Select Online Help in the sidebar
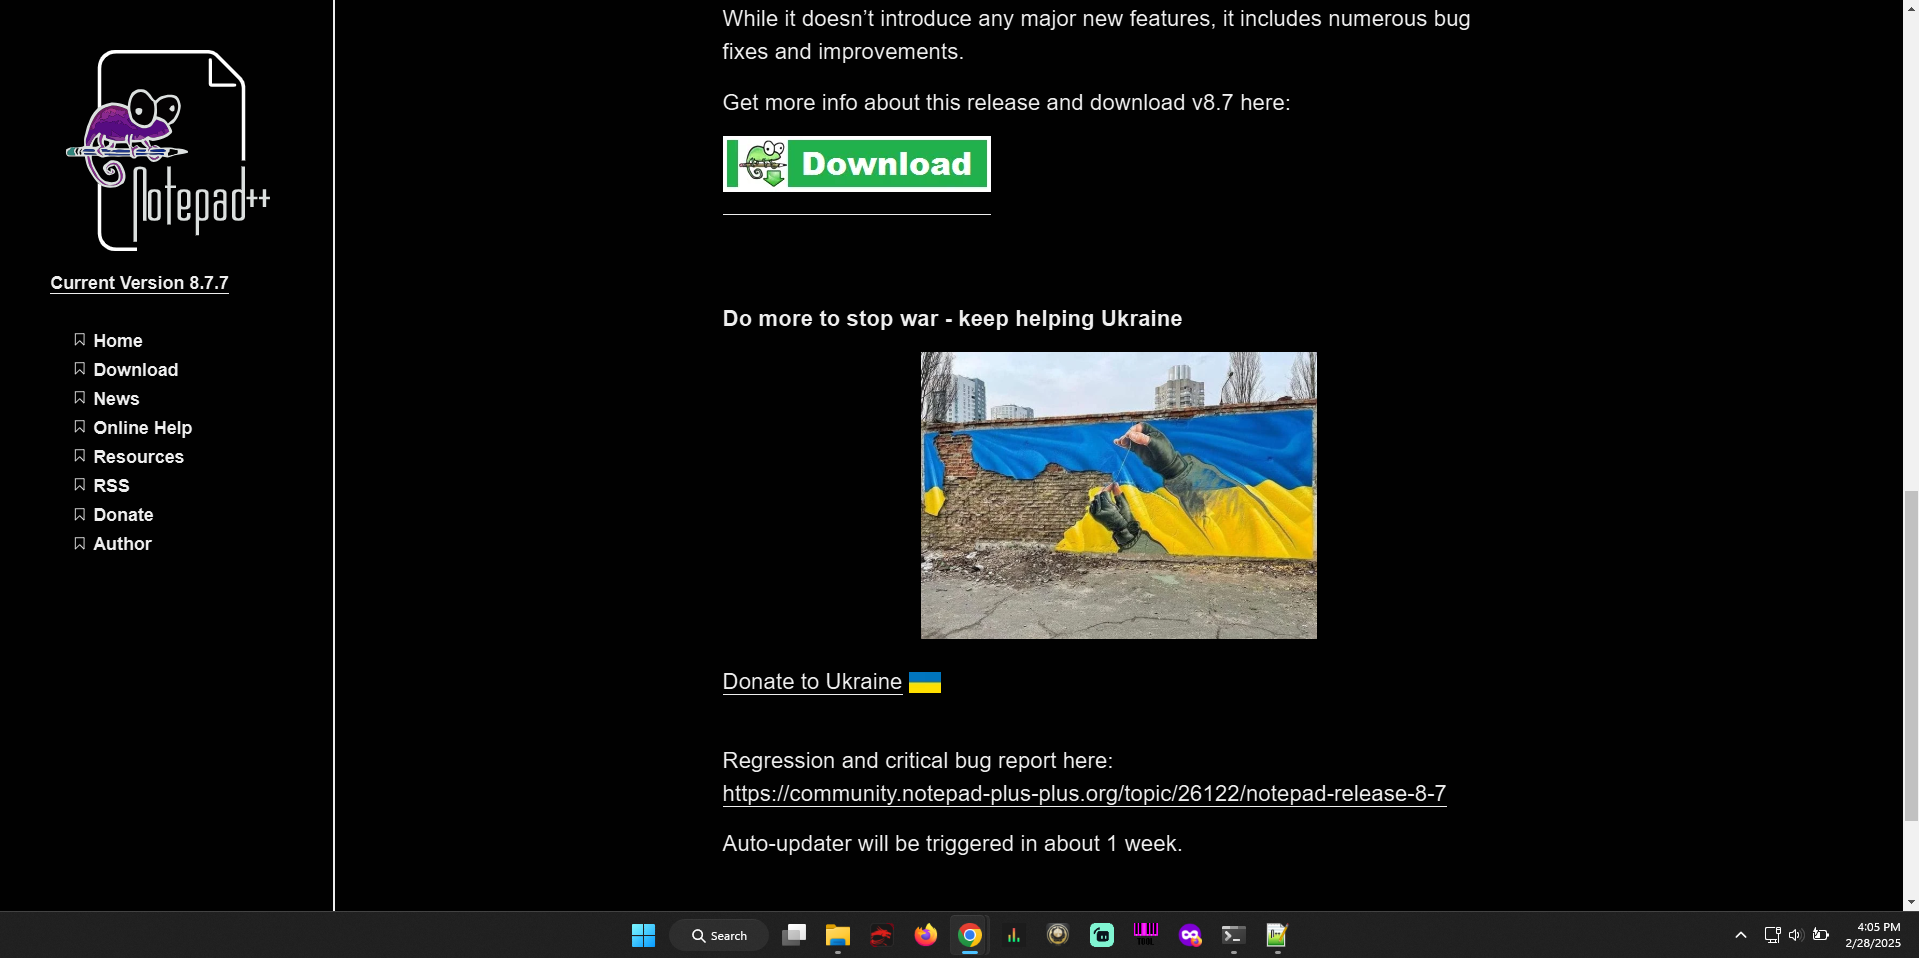Viewport: 1919px width, 958px height. (x=142, y=428)
